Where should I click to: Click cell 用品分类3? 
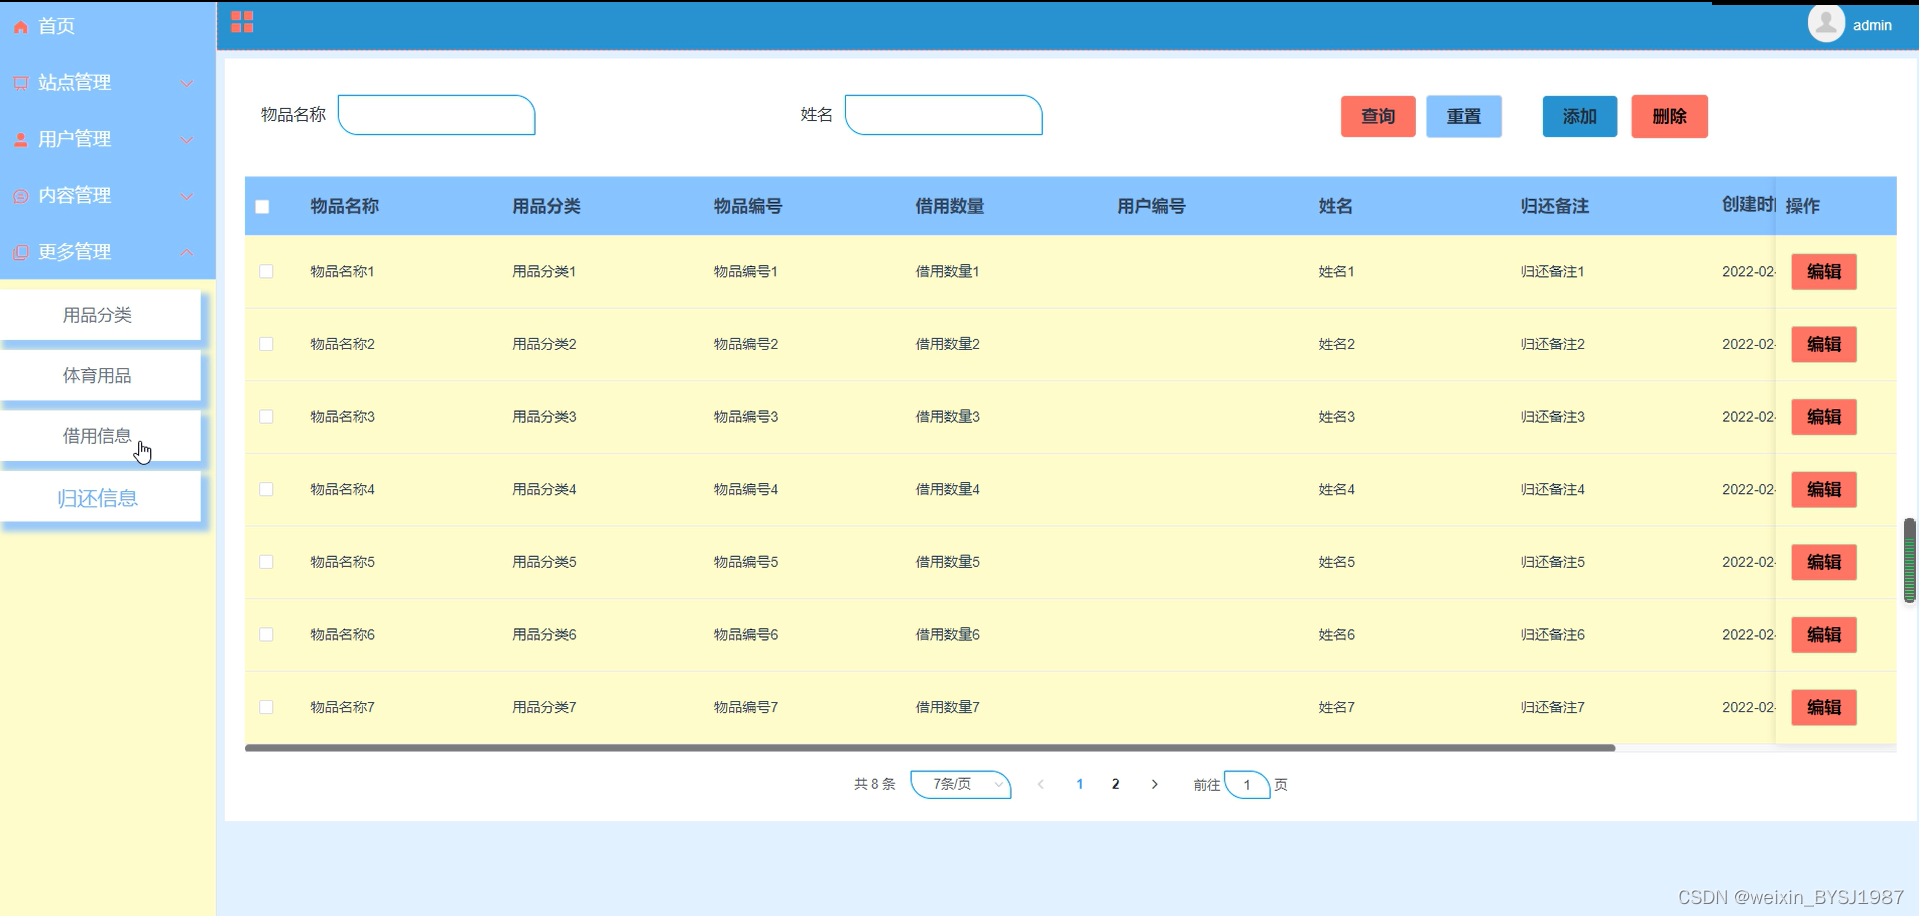pyautogui.click(x=545, y=417)
